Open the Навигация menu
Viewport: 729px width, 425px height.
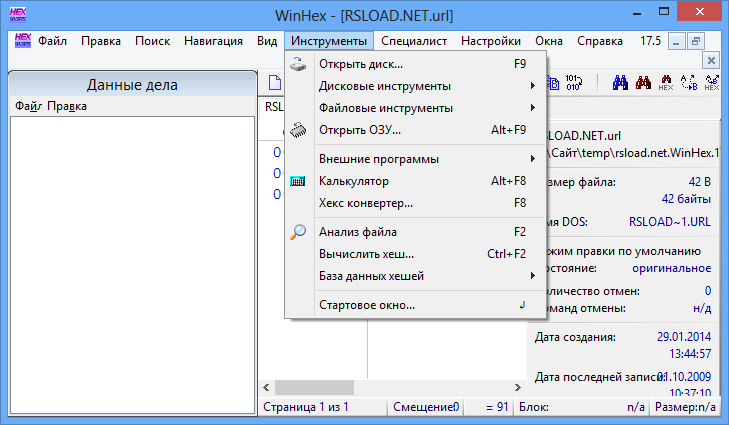click(x=213, y=41)
